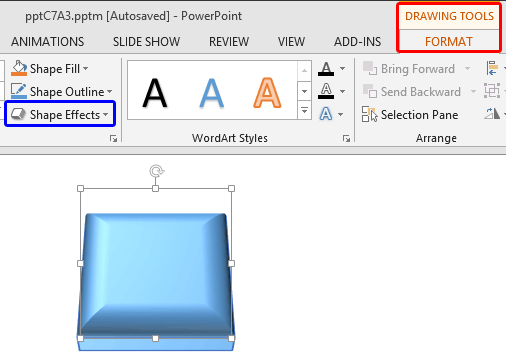Click the top-left shape resize handle

click(80, 189)
